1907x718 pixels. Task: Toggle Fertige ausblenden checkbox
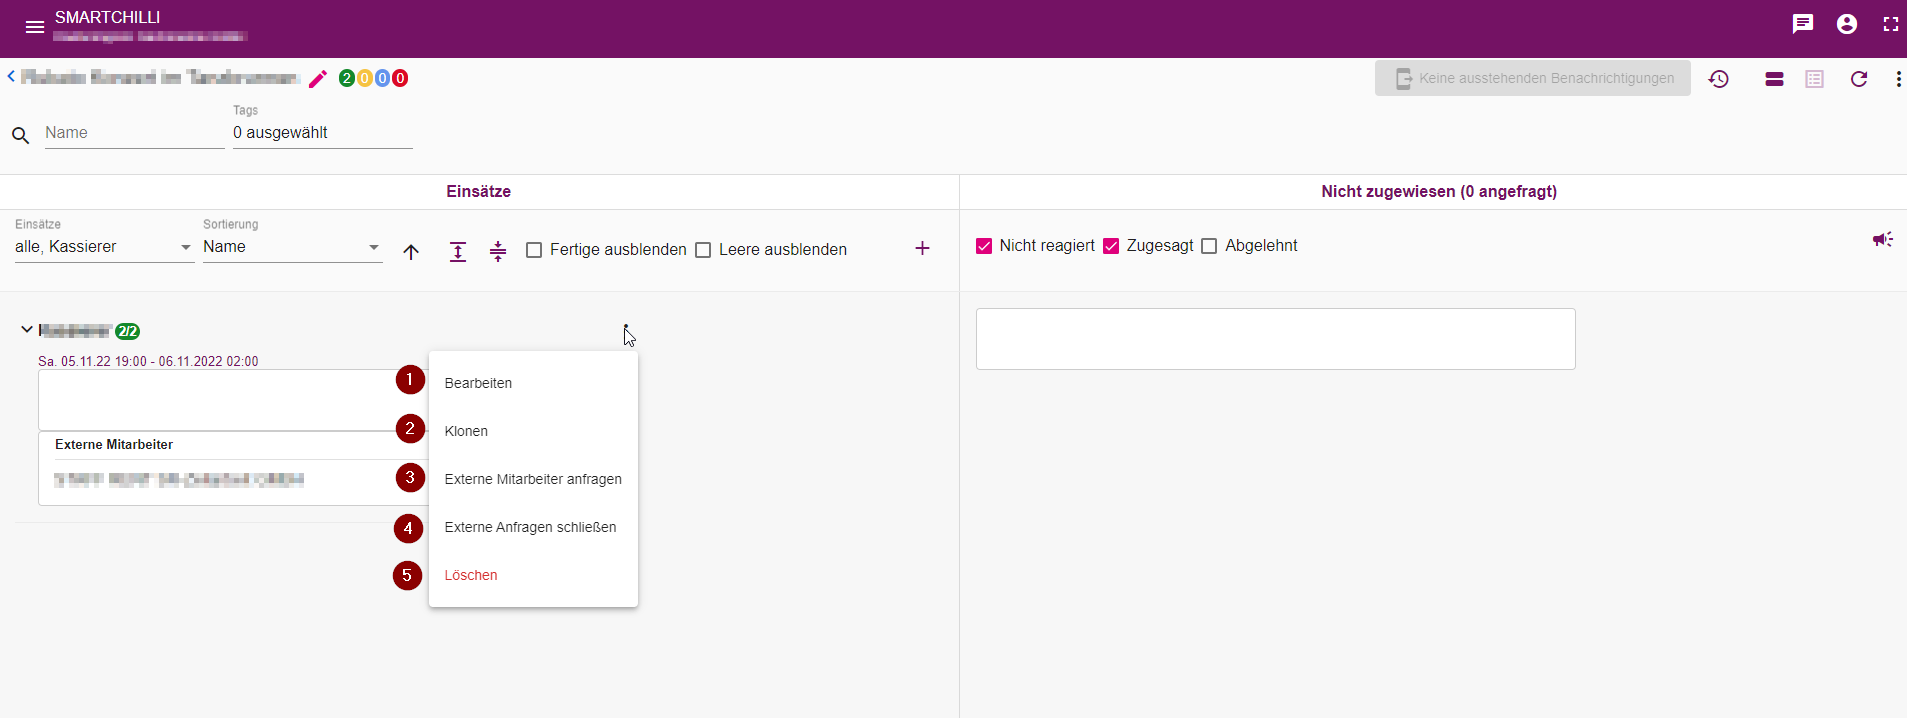(534, 250)
